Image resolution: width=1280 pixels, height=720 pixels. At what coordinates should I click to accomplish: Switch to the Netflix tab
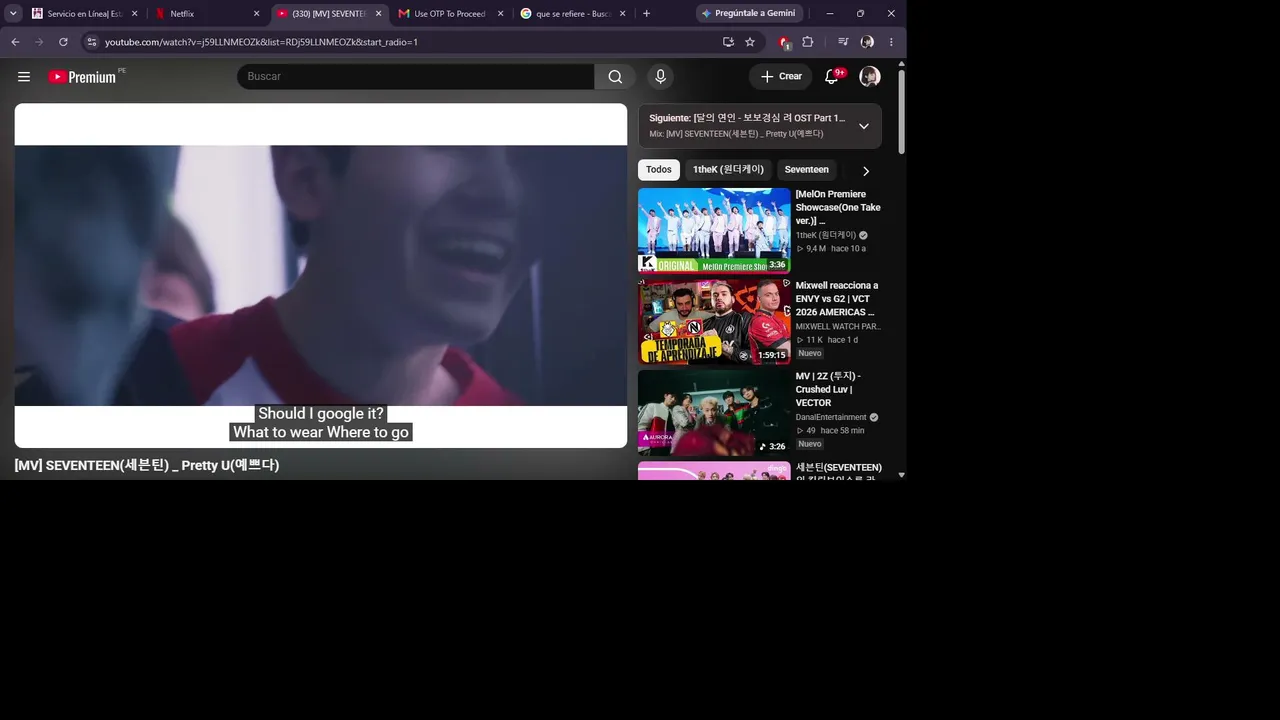click(208, 14)
